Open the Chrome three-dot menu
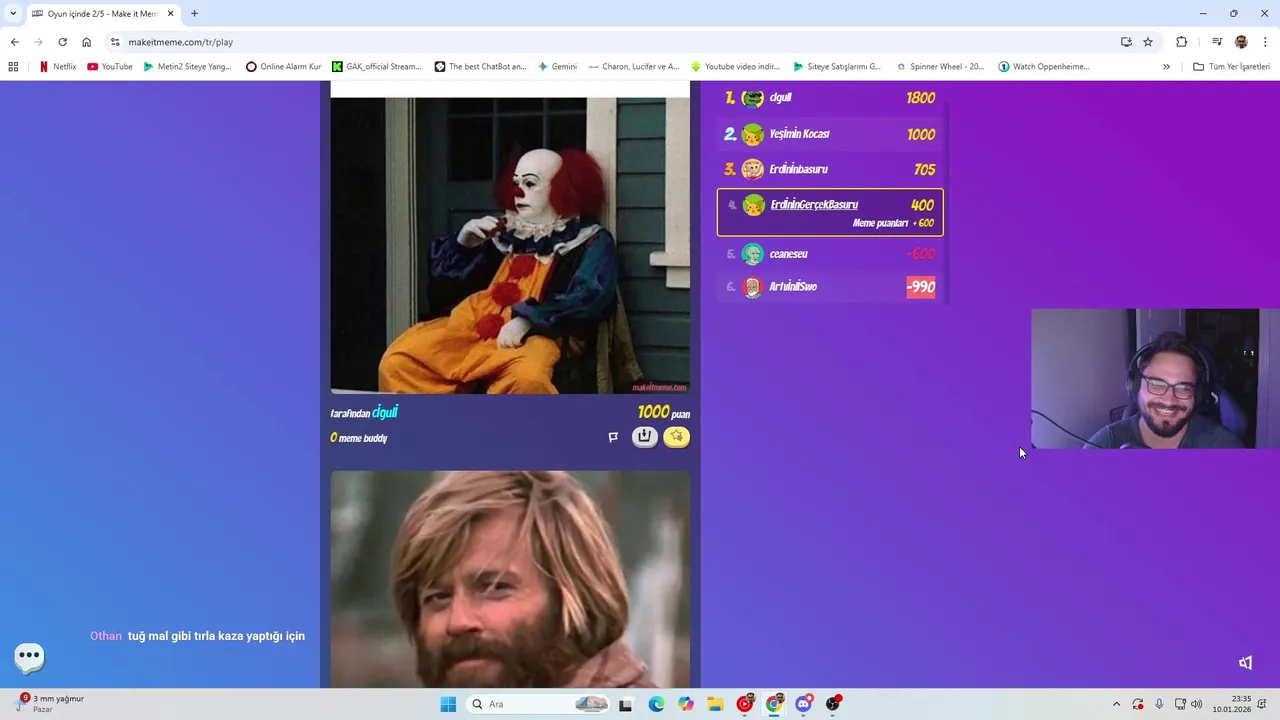Screen dimensions: 1280x720 coord(1266,42)
